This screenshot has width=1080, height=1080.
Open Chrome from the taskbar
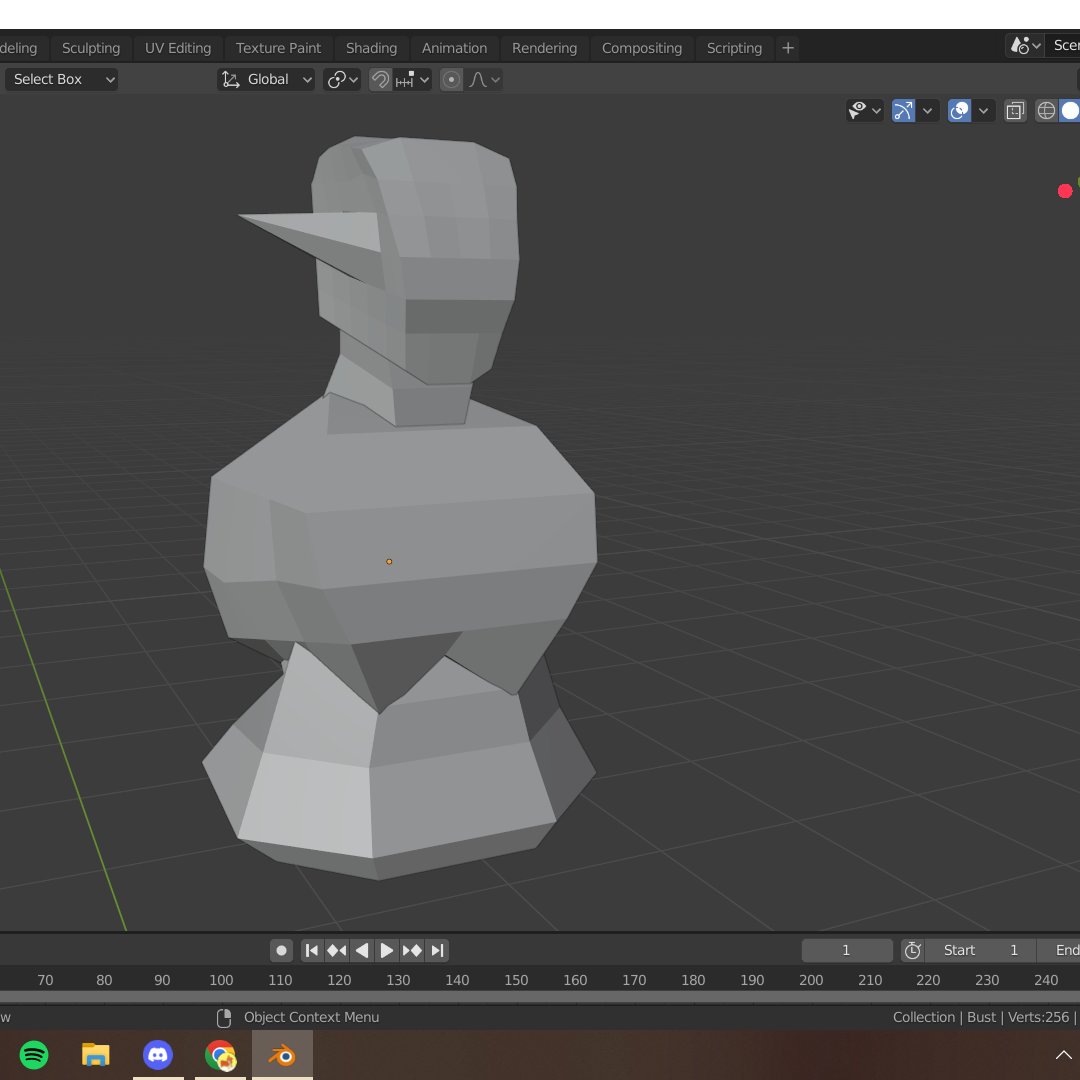tap(220, 1055)
